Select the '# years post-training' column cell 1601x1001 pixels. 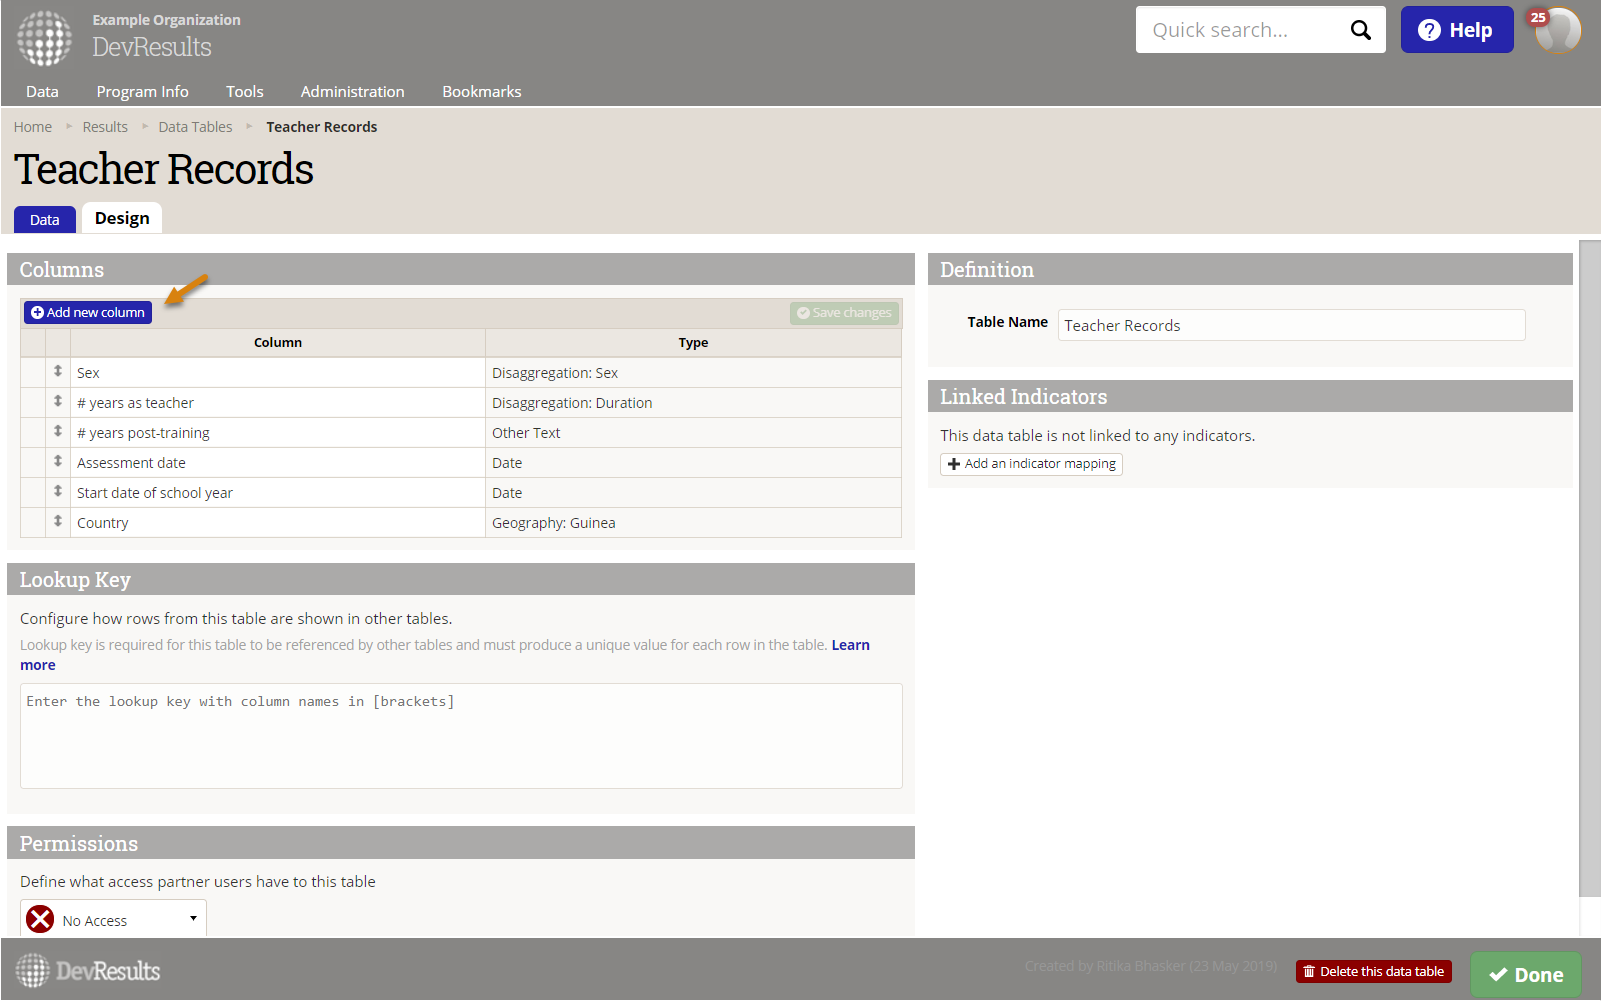coord(278,433)
